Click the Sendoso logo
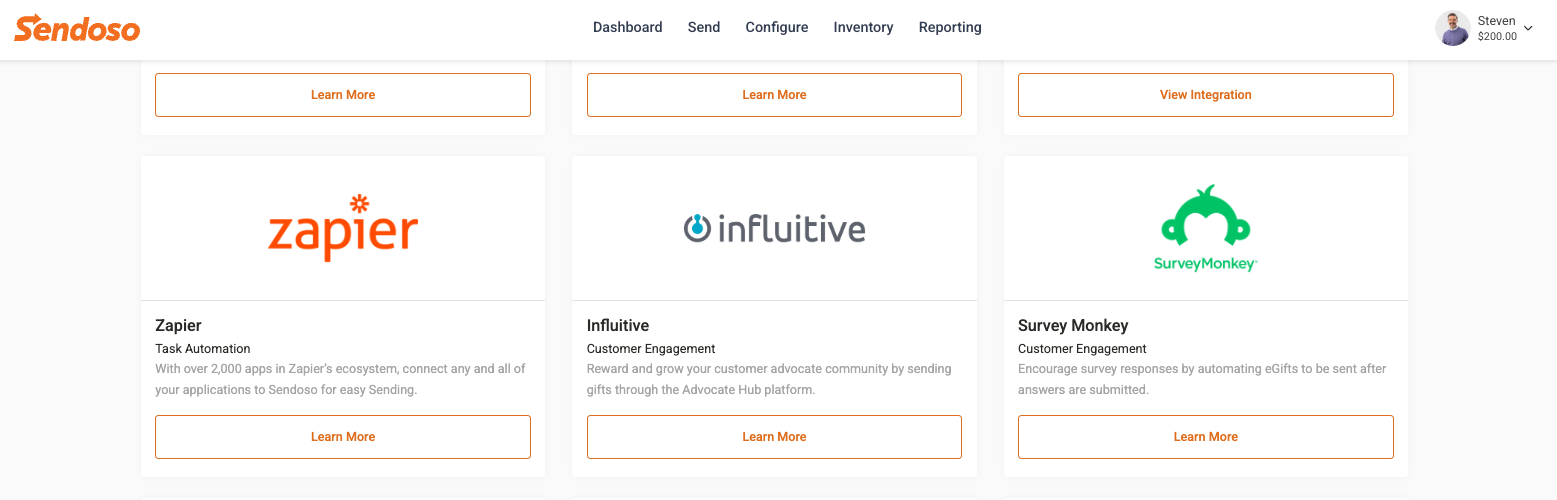This screenshot has height=500, width=1557. [77, 28]
